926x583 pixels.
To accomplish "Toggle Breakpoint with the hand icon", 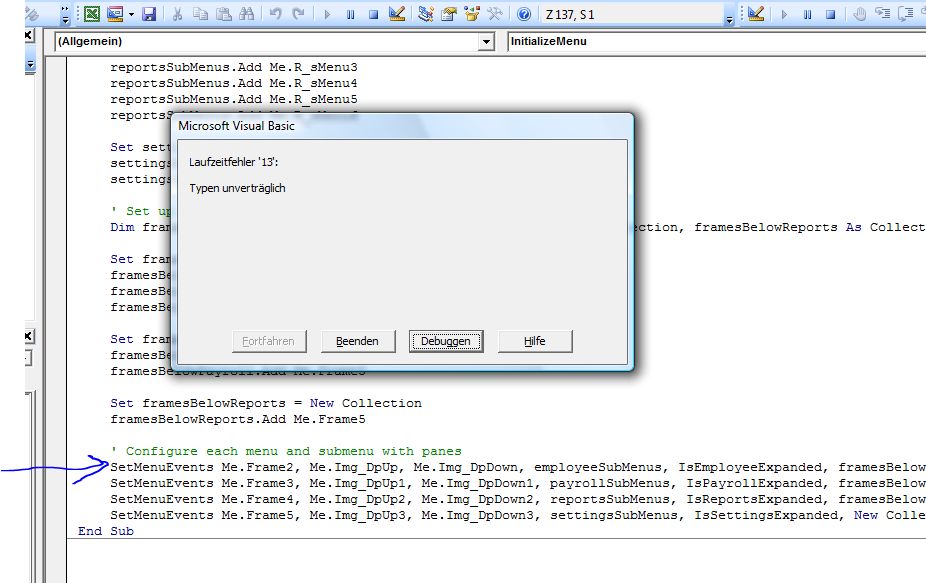I will coord(859,14).
